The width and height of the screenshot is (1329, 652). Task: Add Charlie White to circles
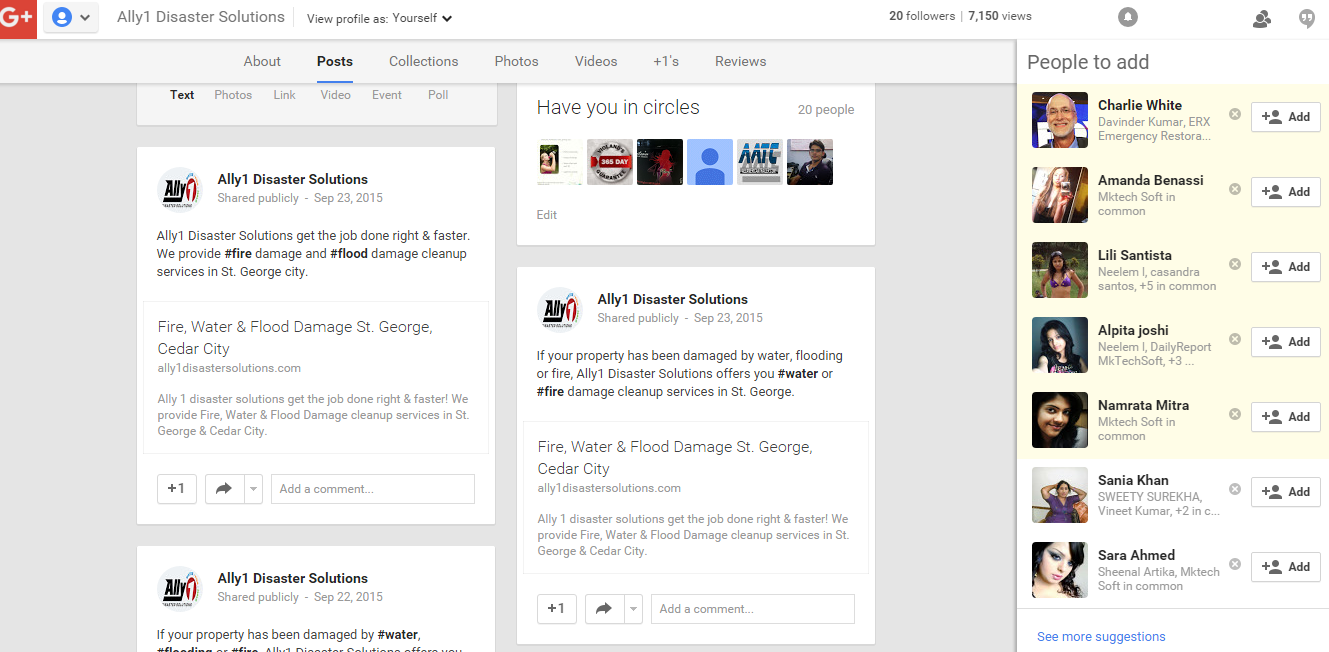(1286, 117)
